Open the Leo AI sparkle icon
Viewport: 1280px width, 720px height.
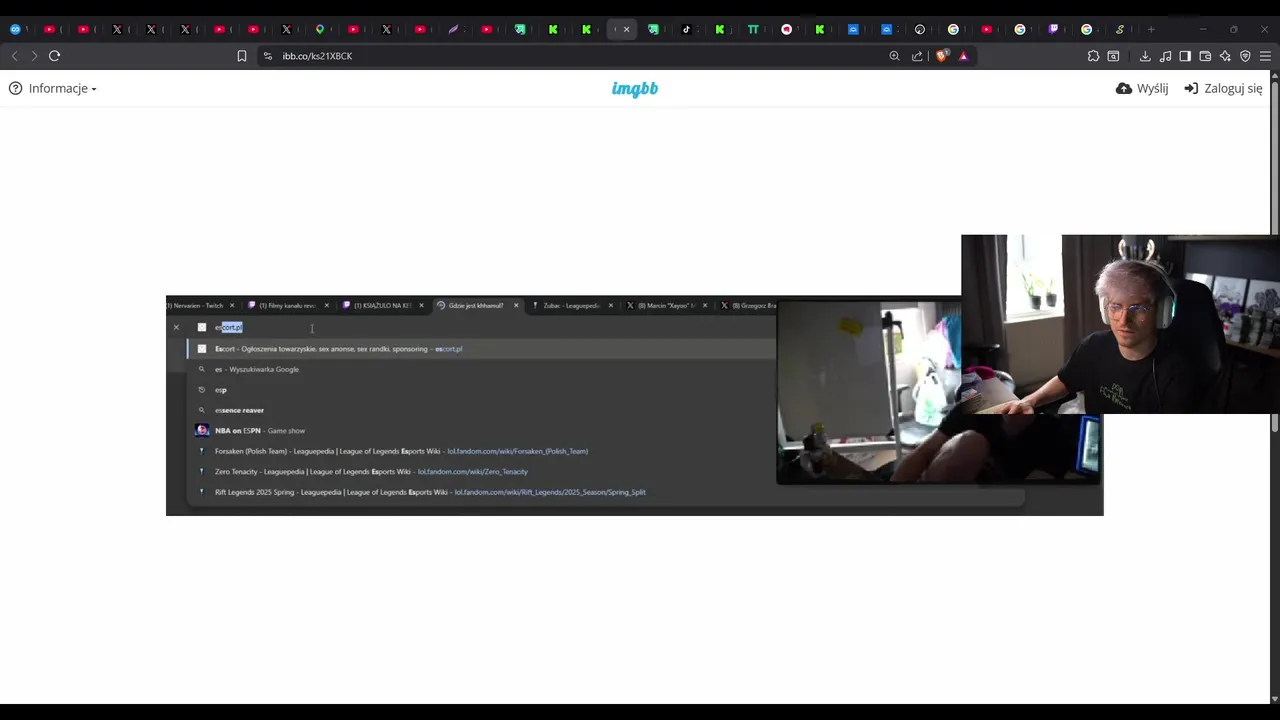tap(1225, 56)
